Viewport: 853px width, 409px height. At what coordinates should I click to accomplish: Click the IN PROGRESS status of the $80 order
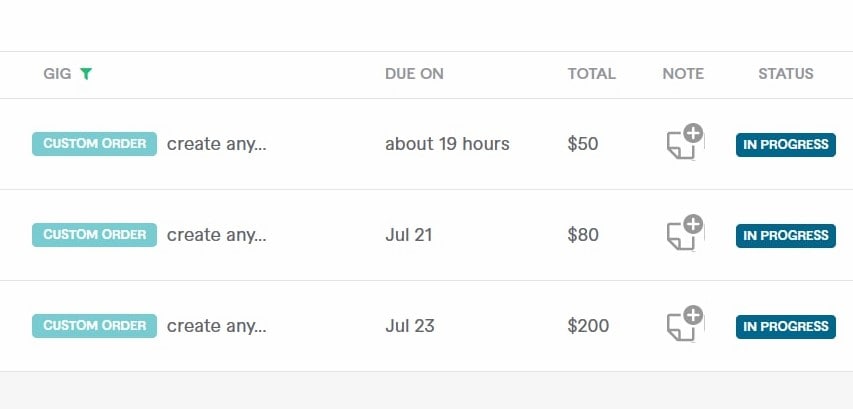(x=786, y=236)
